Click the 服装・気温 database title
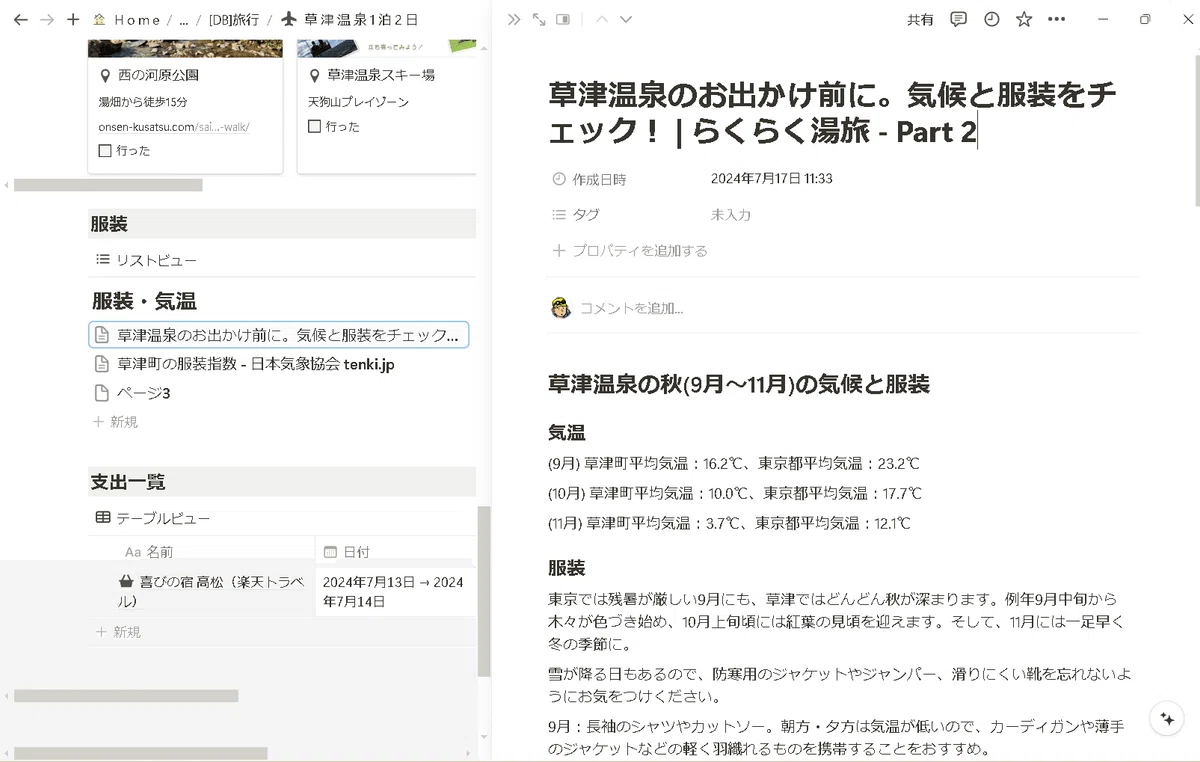The image size is (1200, 762). coord(144,301)
